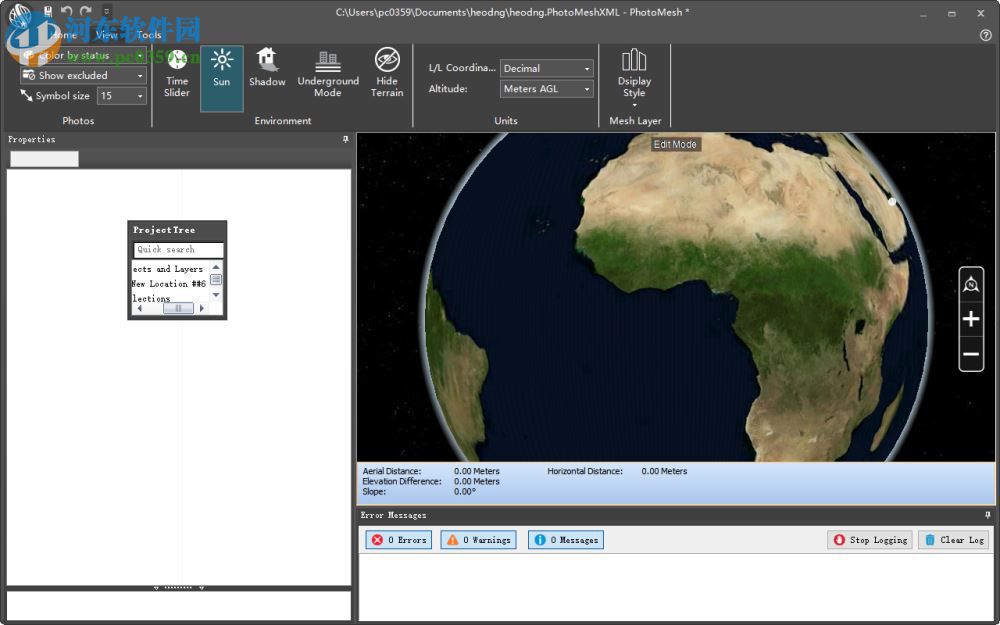Click the compass north navigation icon

click(x=970, y=285)
